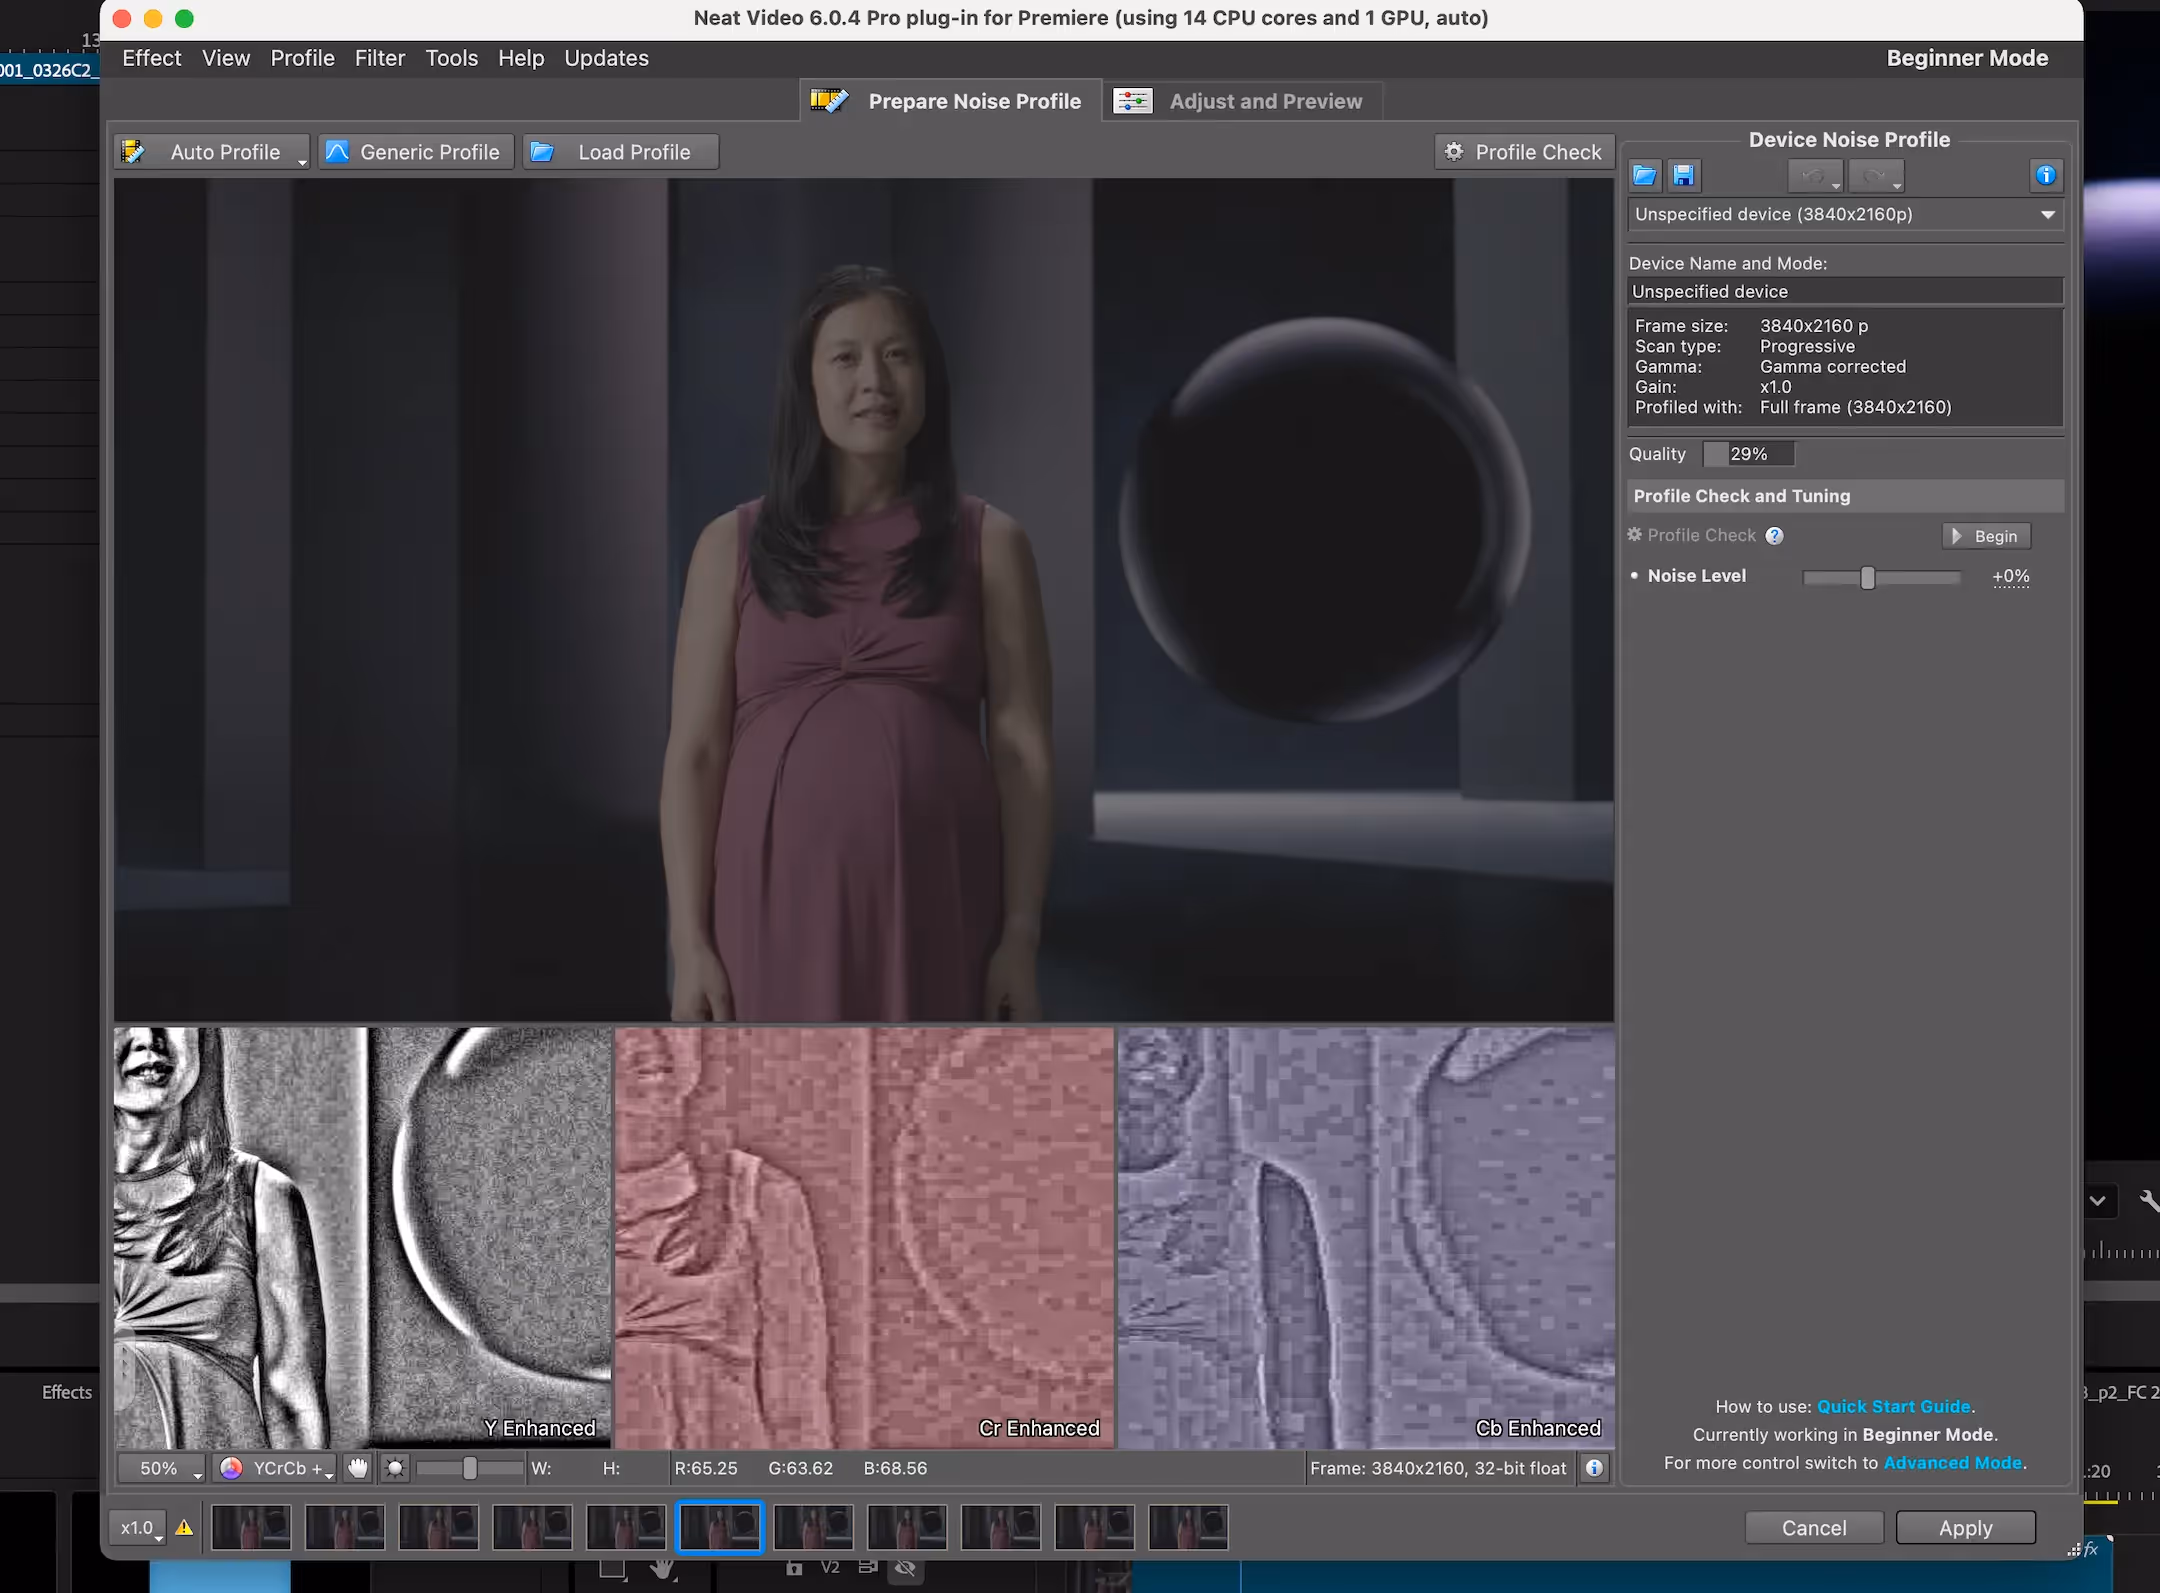Adjust the Noise Level slider handle

point(1867,577)
